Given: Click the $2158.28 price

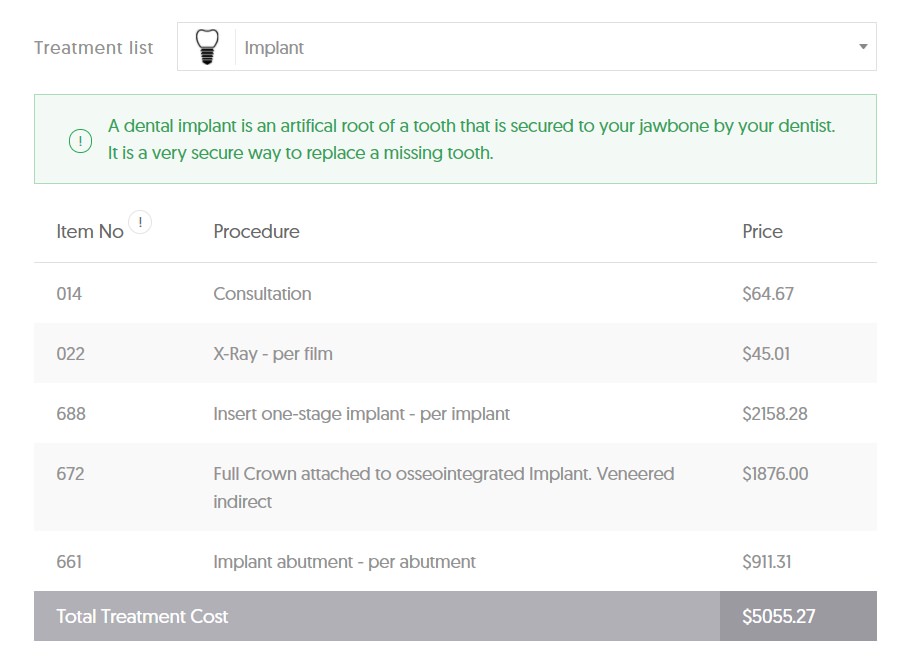Looking at the screenshot, I should (x=775, y=414).
